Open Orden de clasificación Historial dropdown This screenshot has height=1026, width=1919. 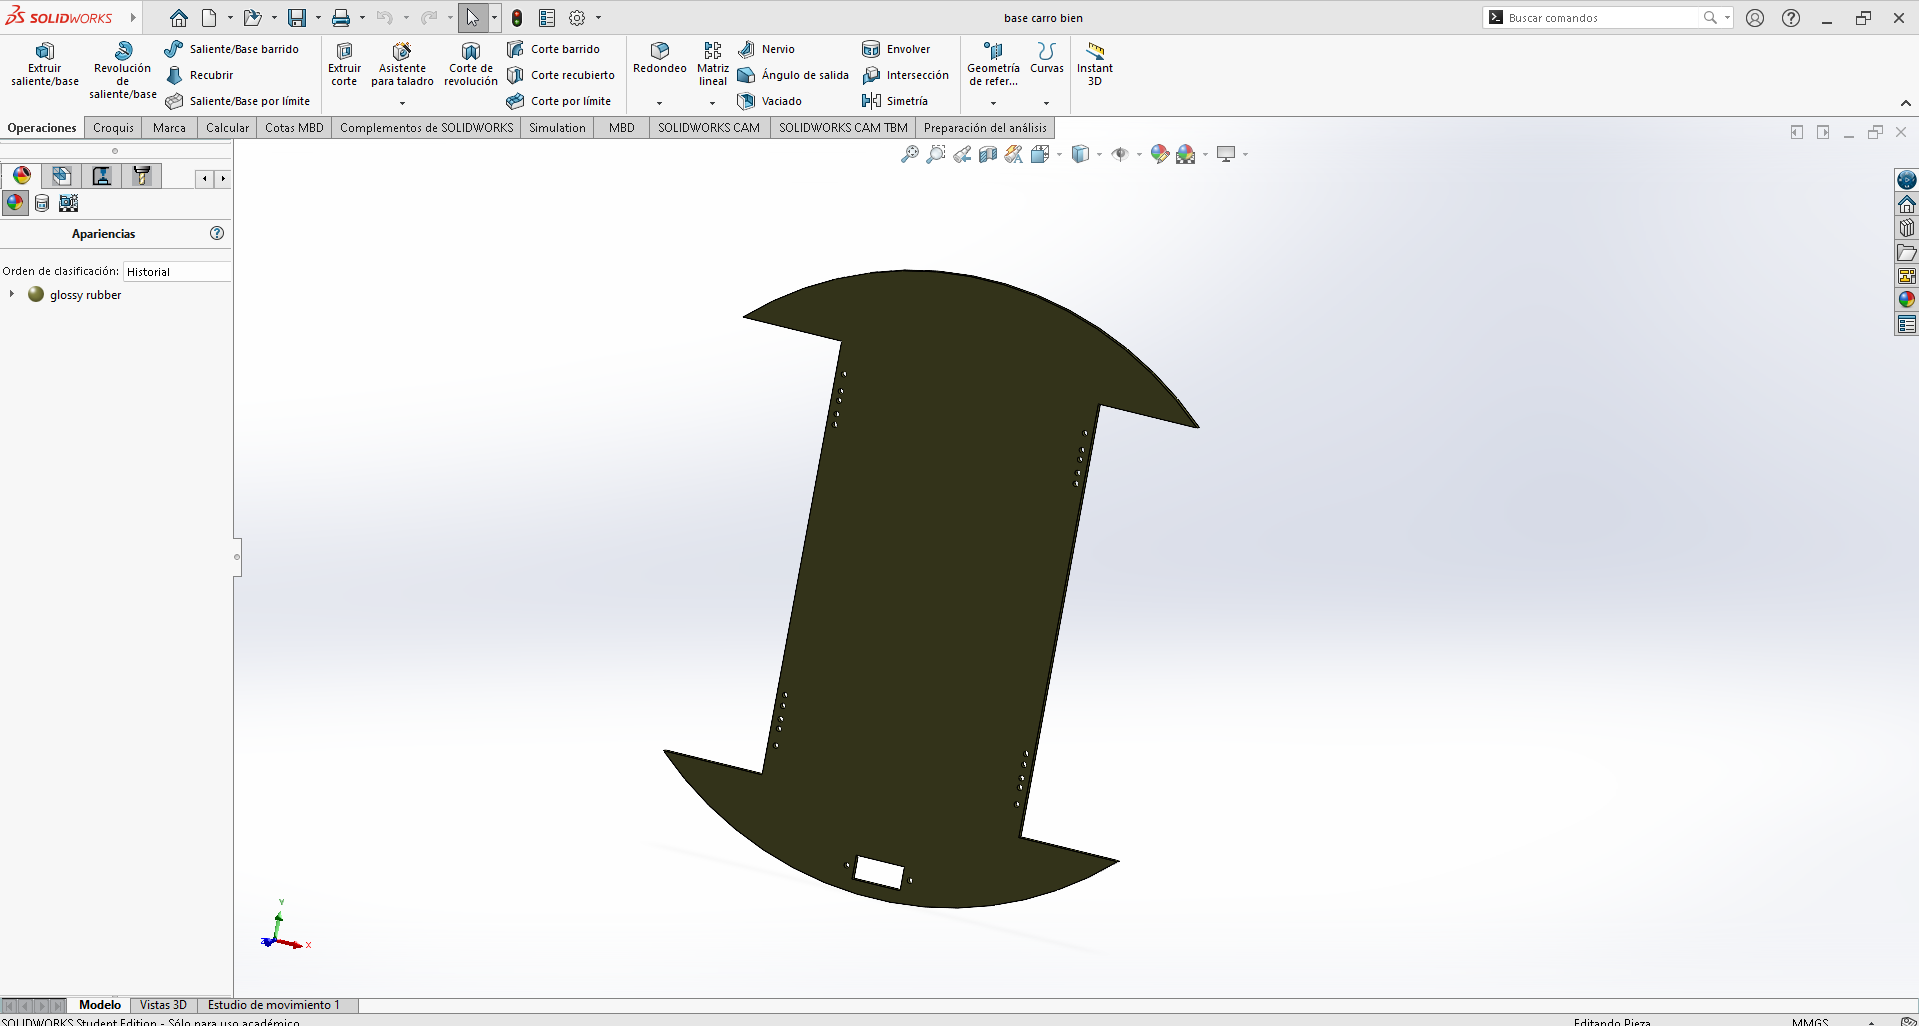pyautogui.click(x=177, y=272)
